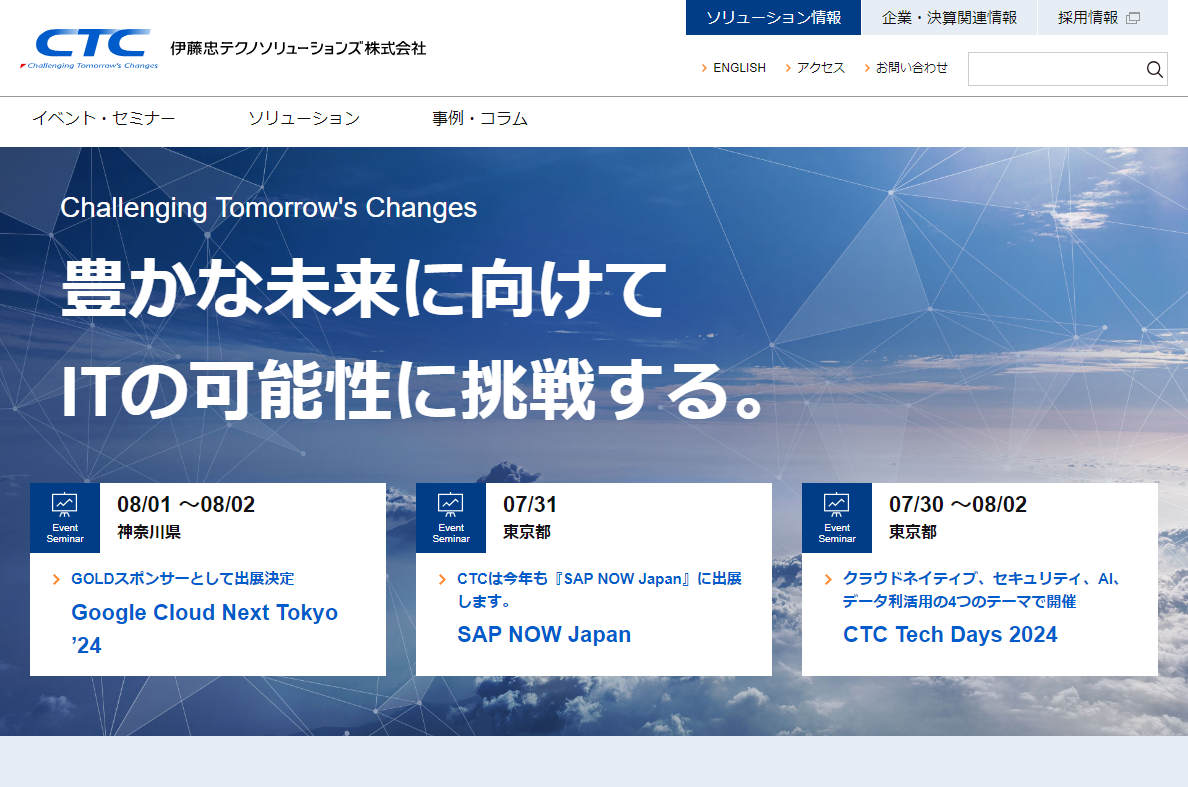Open the アクセス link

point(820,68)
